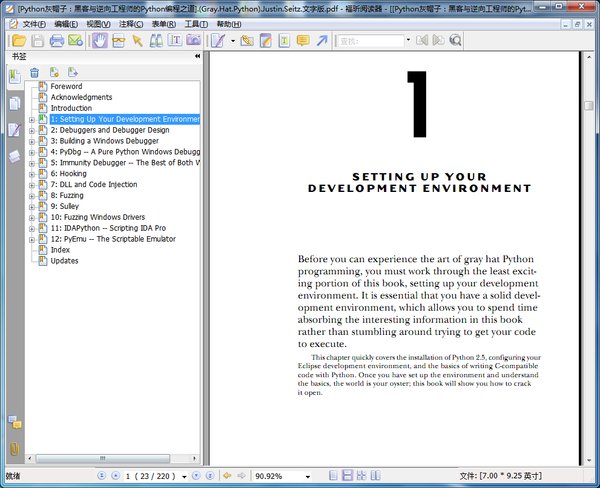Screen dimensions: 600x488
Task: Expand bookmark 3: Building a Windows Debugger
Action: 32,142
